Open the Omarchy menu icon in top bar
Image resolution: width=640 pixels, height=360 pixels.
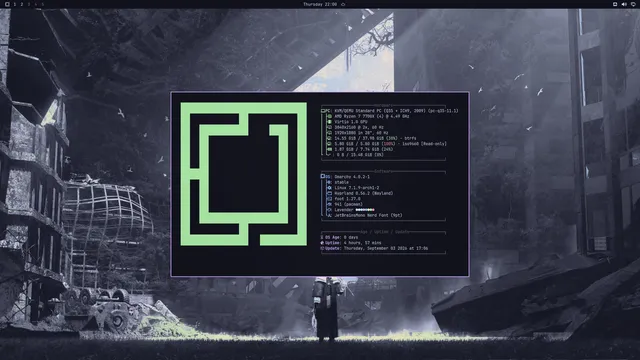point(7,4)
